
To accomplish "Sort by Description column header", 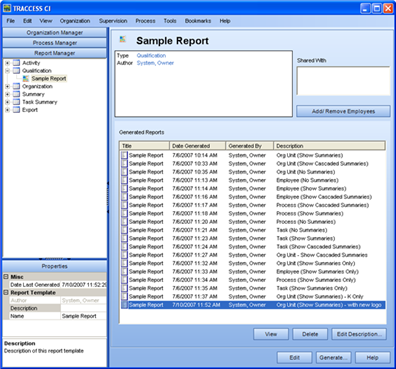I will 330,146.
